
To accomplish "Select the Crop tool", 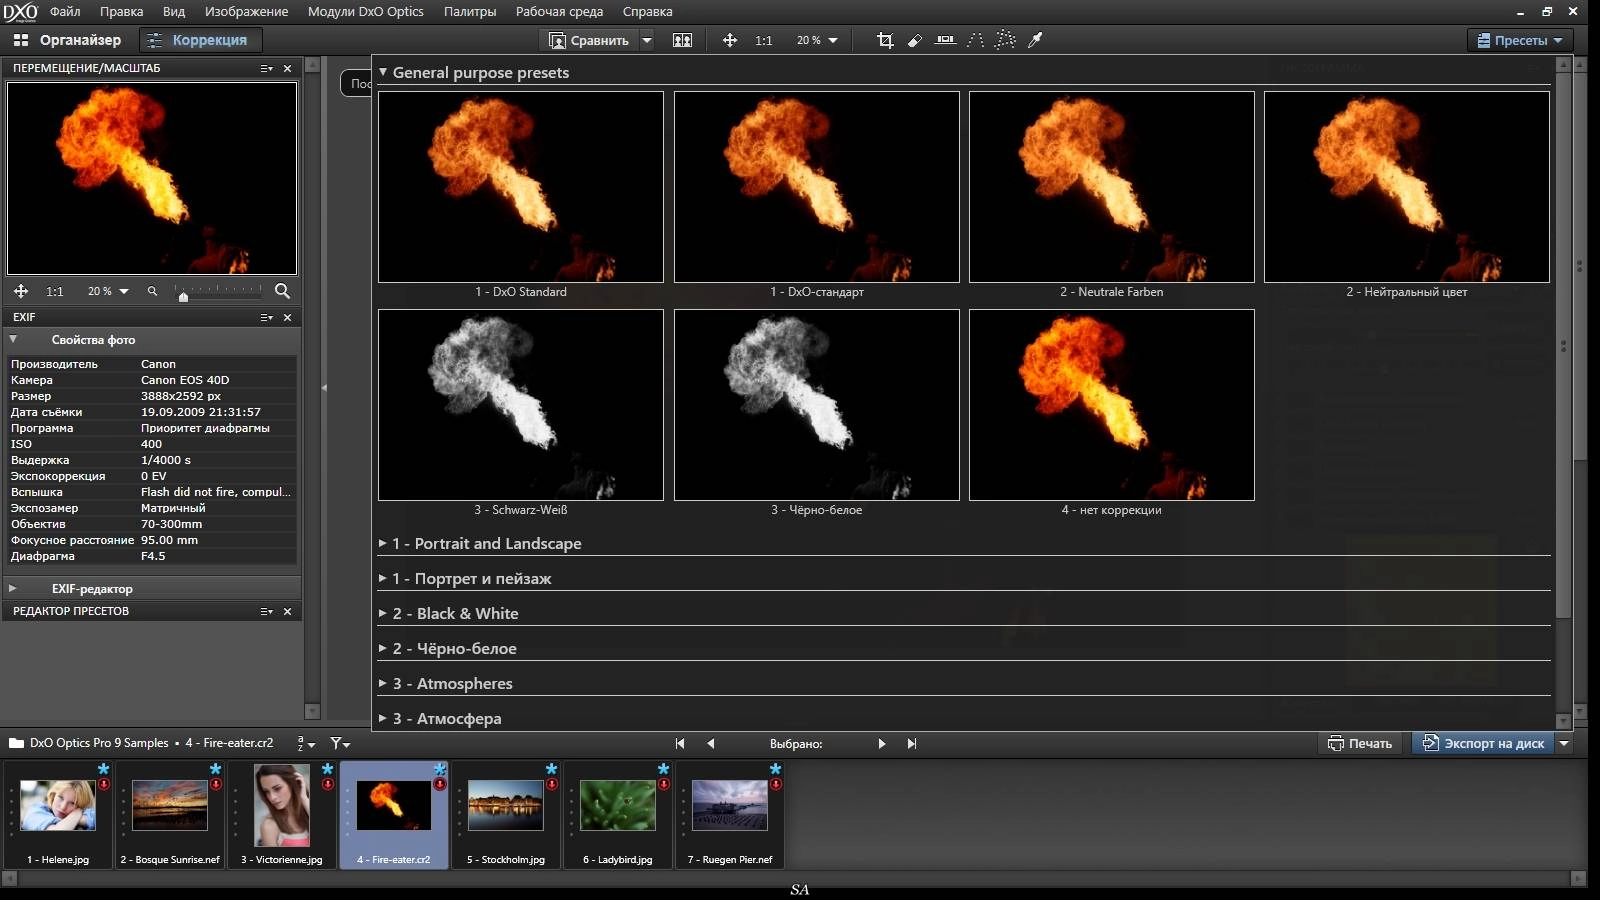I will (x=885, y=40).
